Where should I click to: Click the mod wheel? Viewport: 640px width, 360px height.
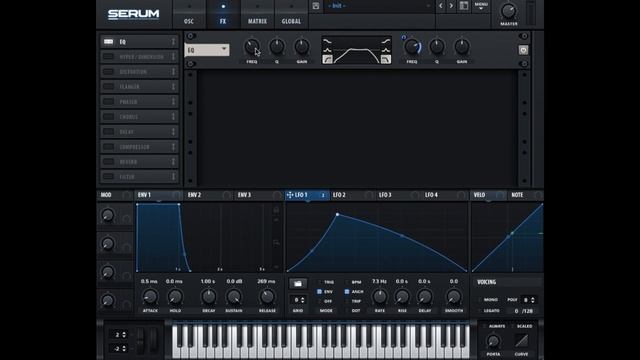pyautogui.click(x=153, y=340)
